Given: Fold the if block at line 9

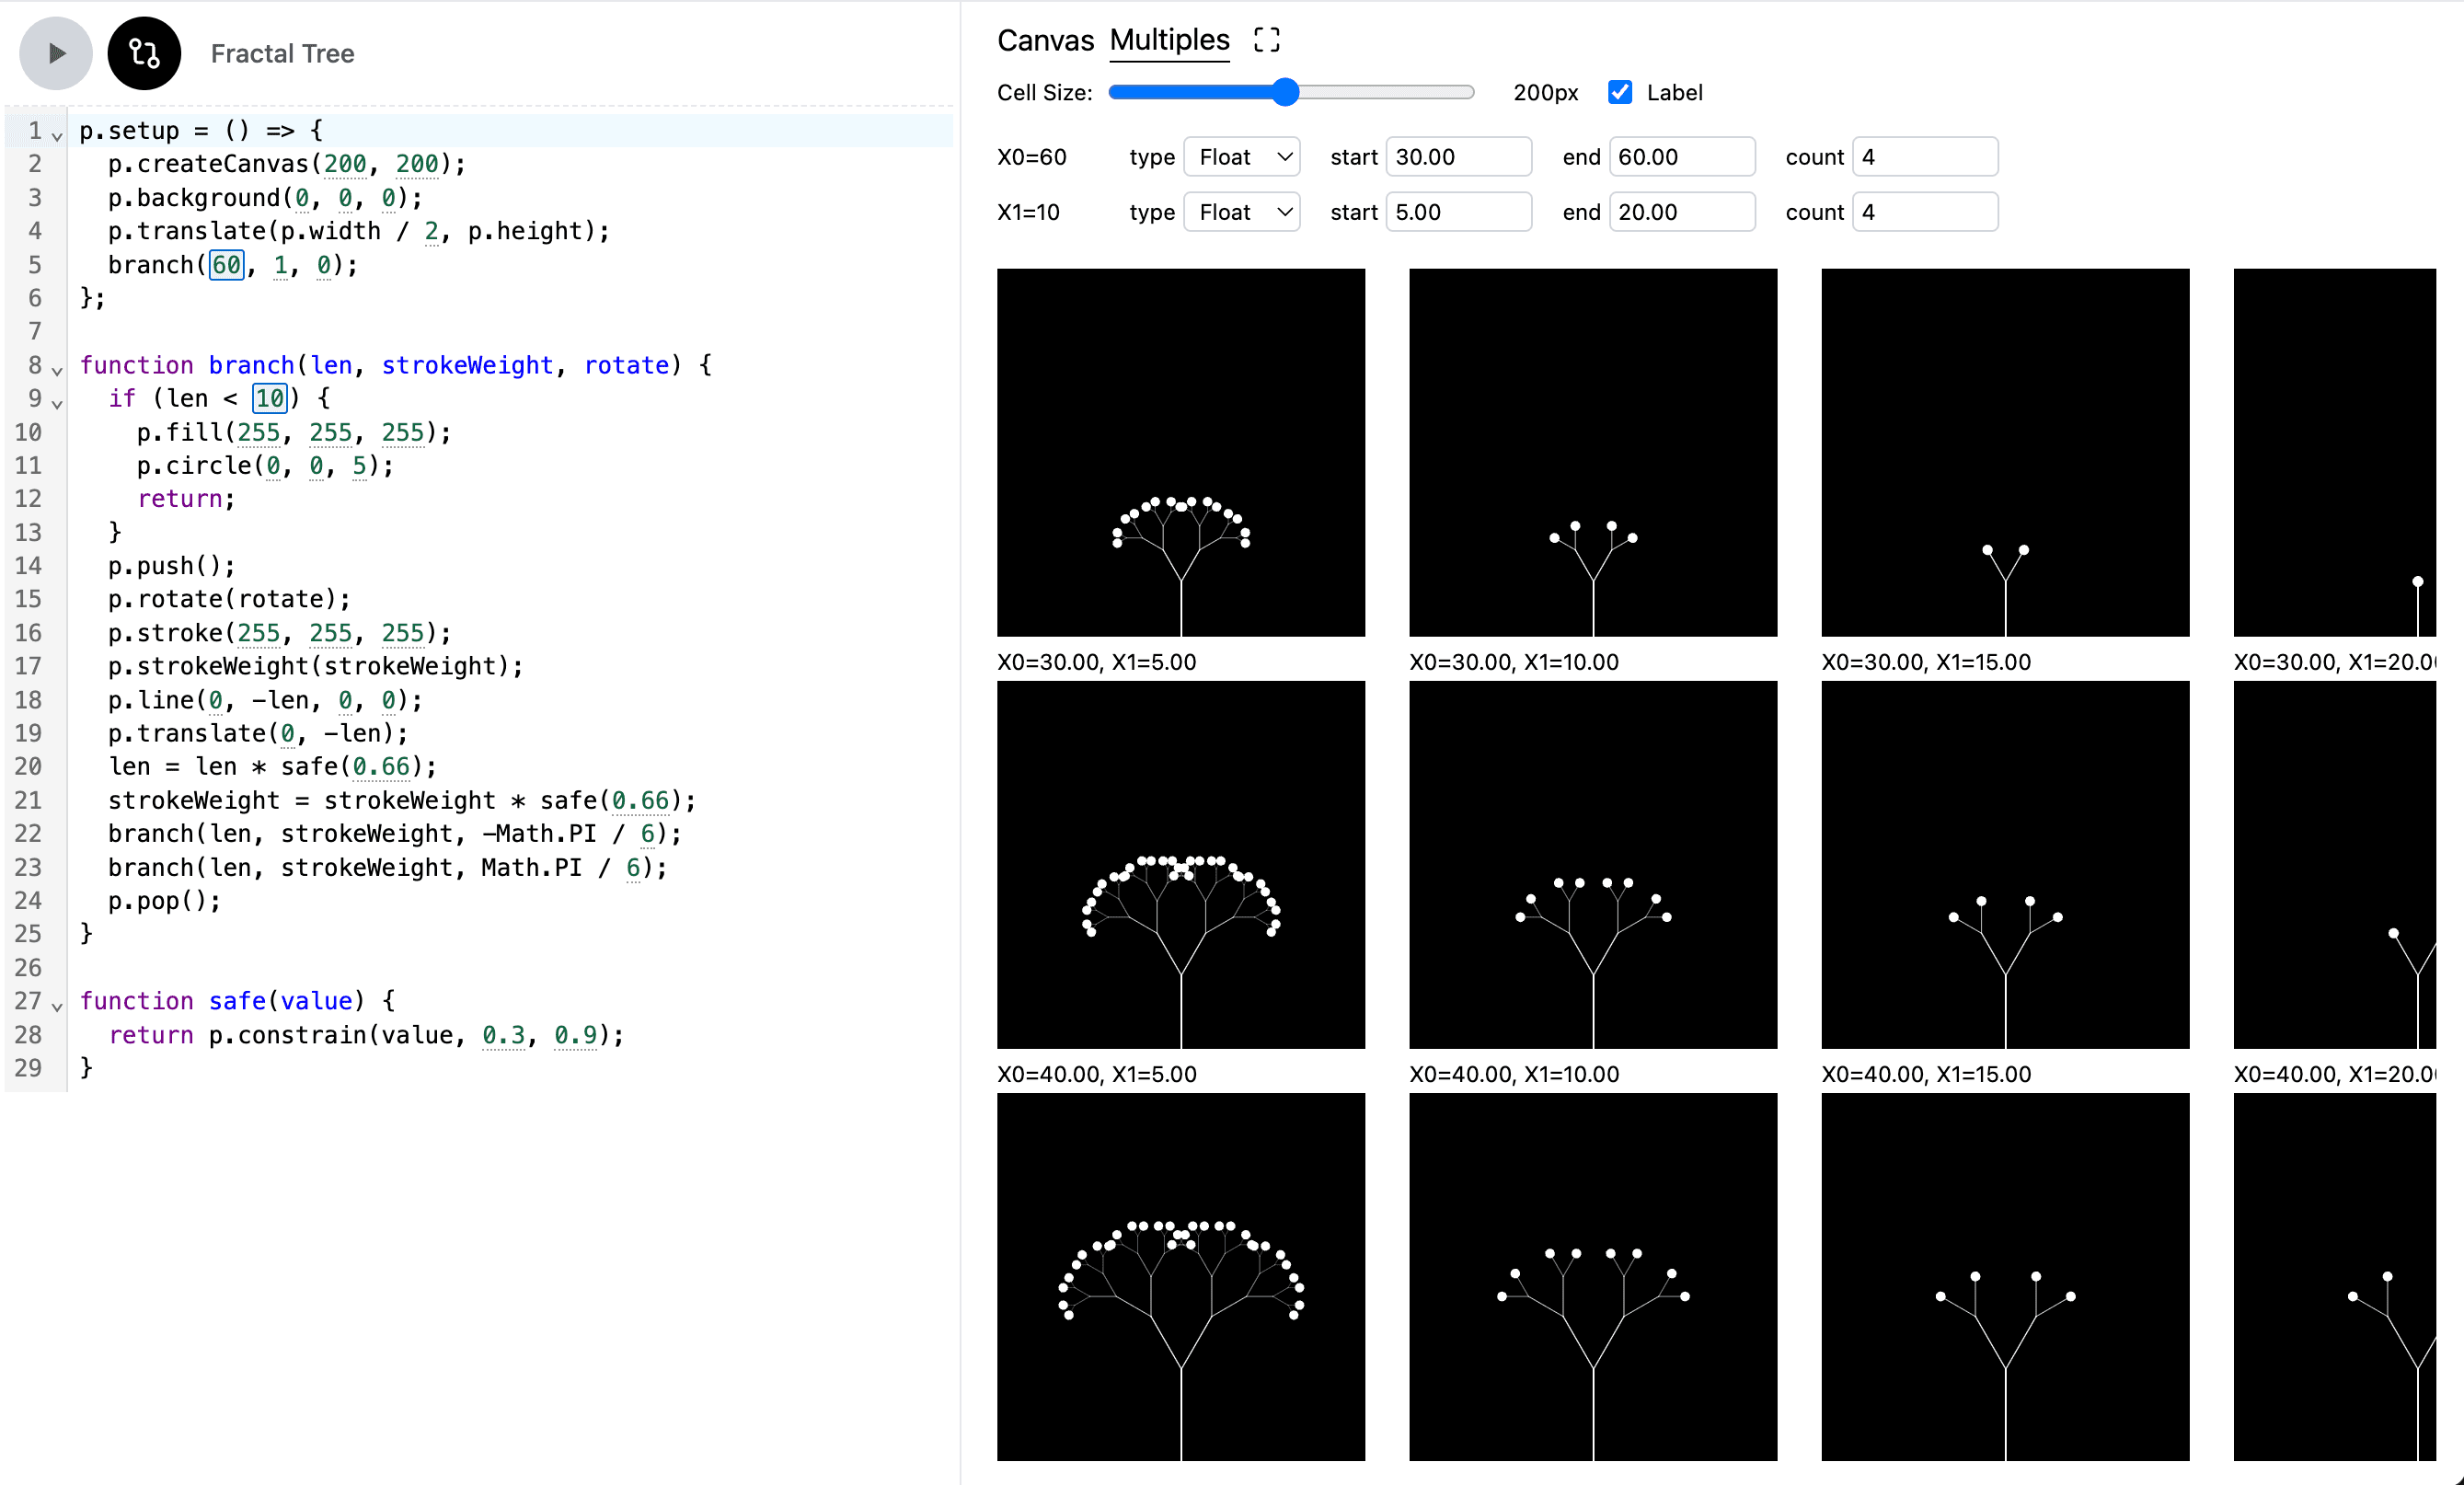Looking at the screenshot, I should [x=57, y=403].
